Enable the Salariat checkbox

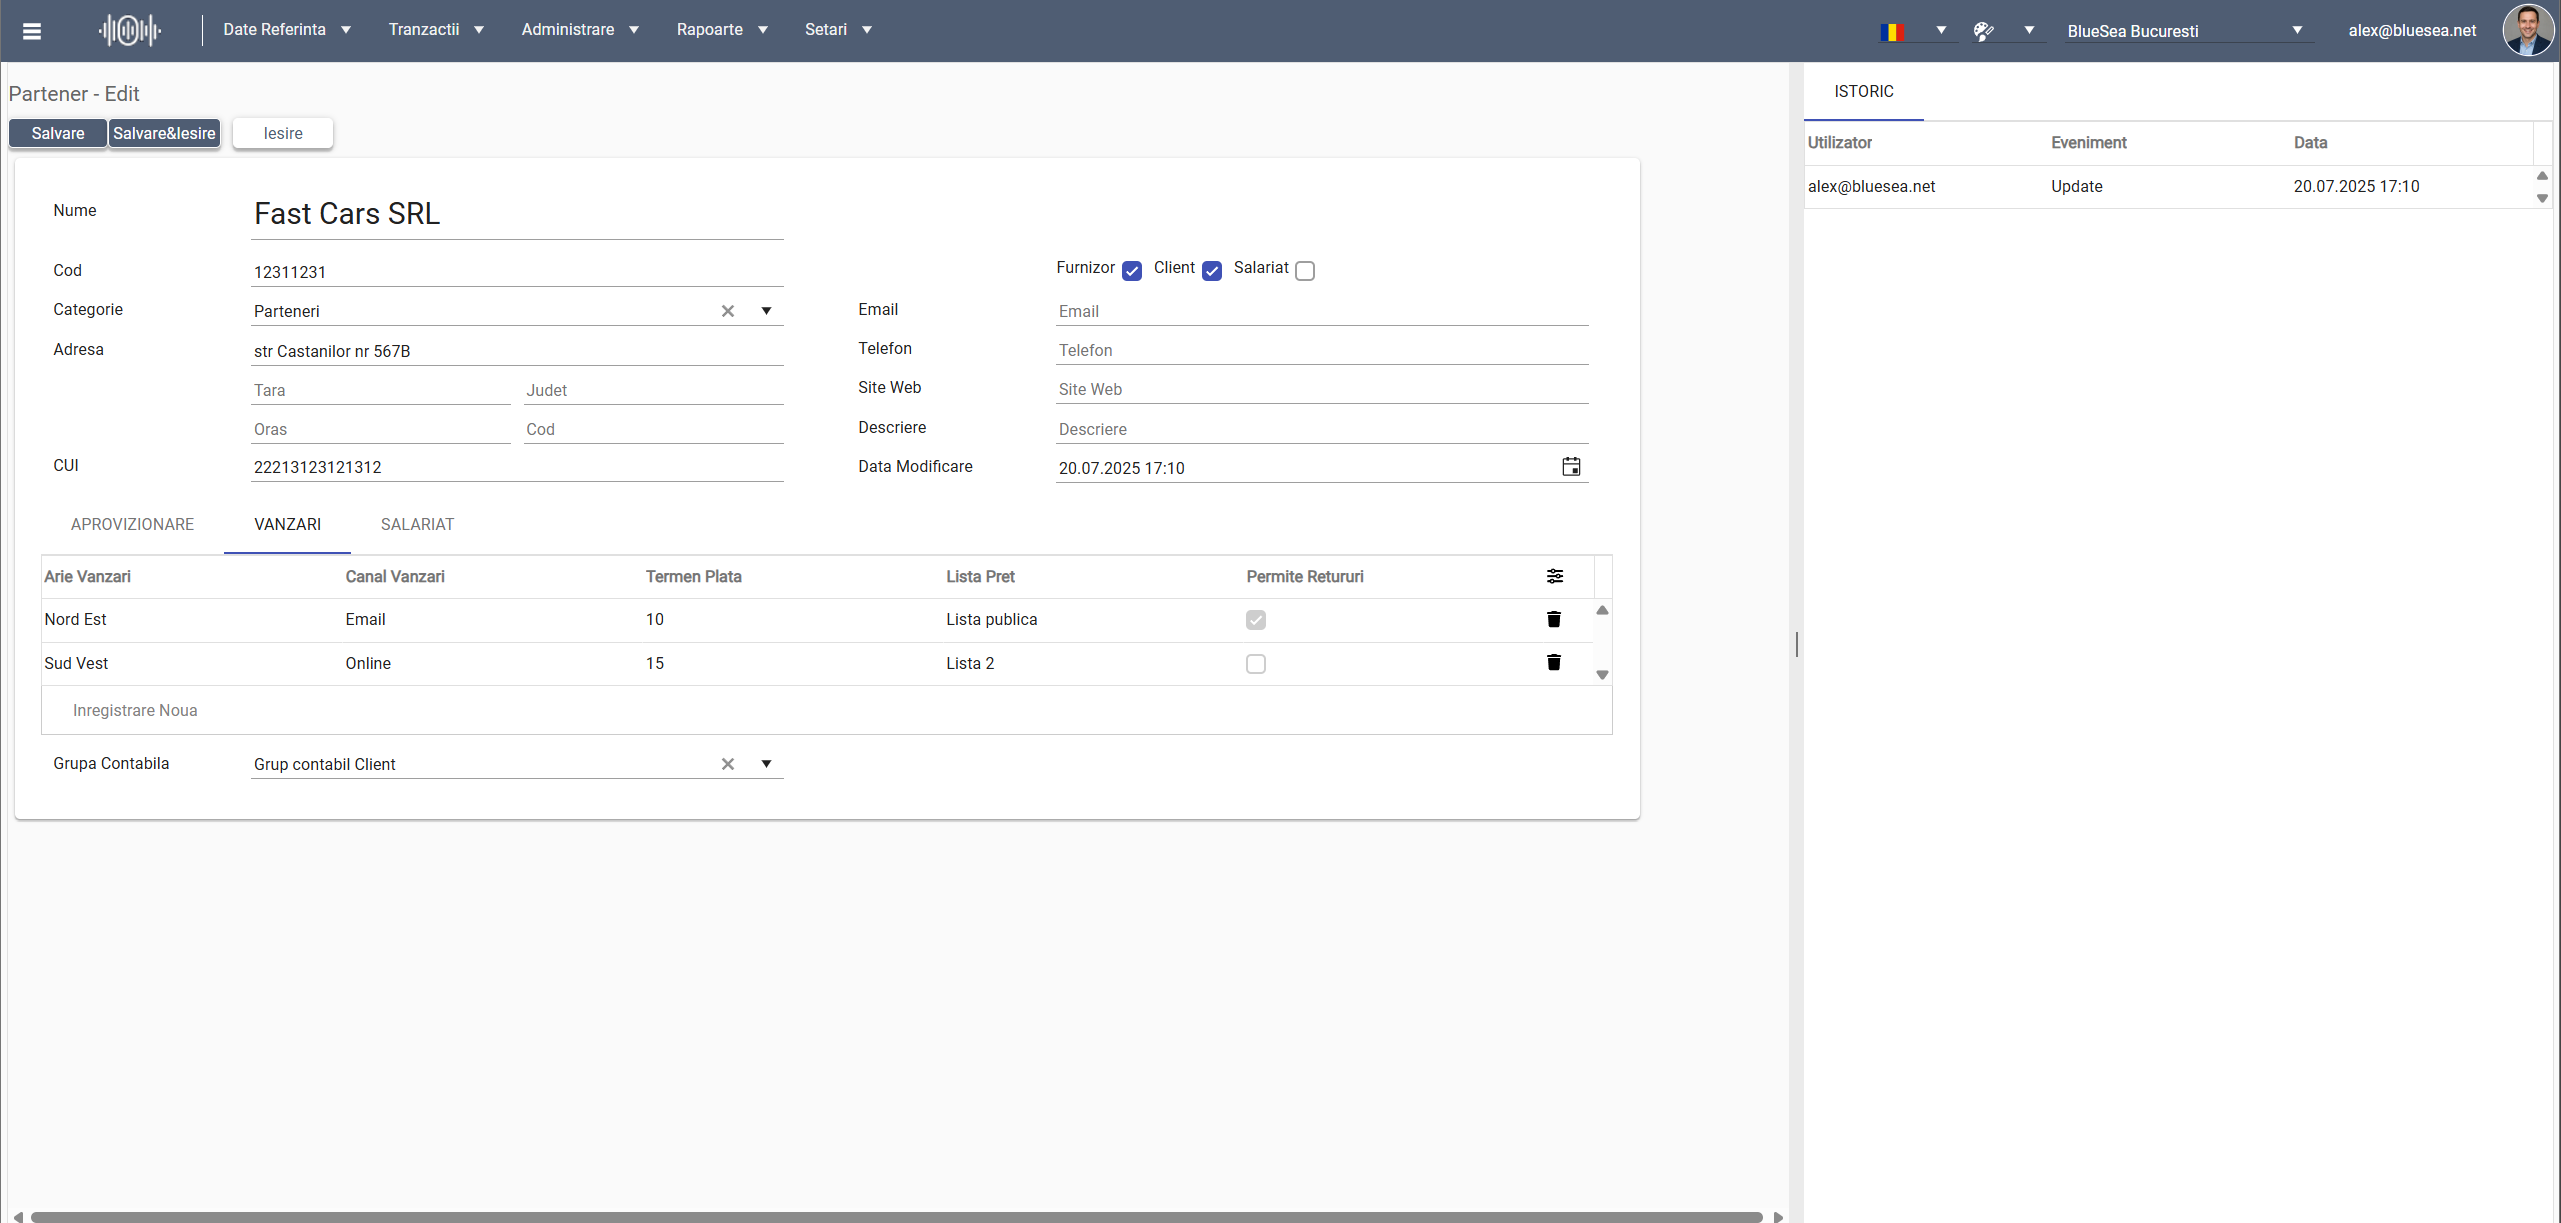coord(1304,271)
